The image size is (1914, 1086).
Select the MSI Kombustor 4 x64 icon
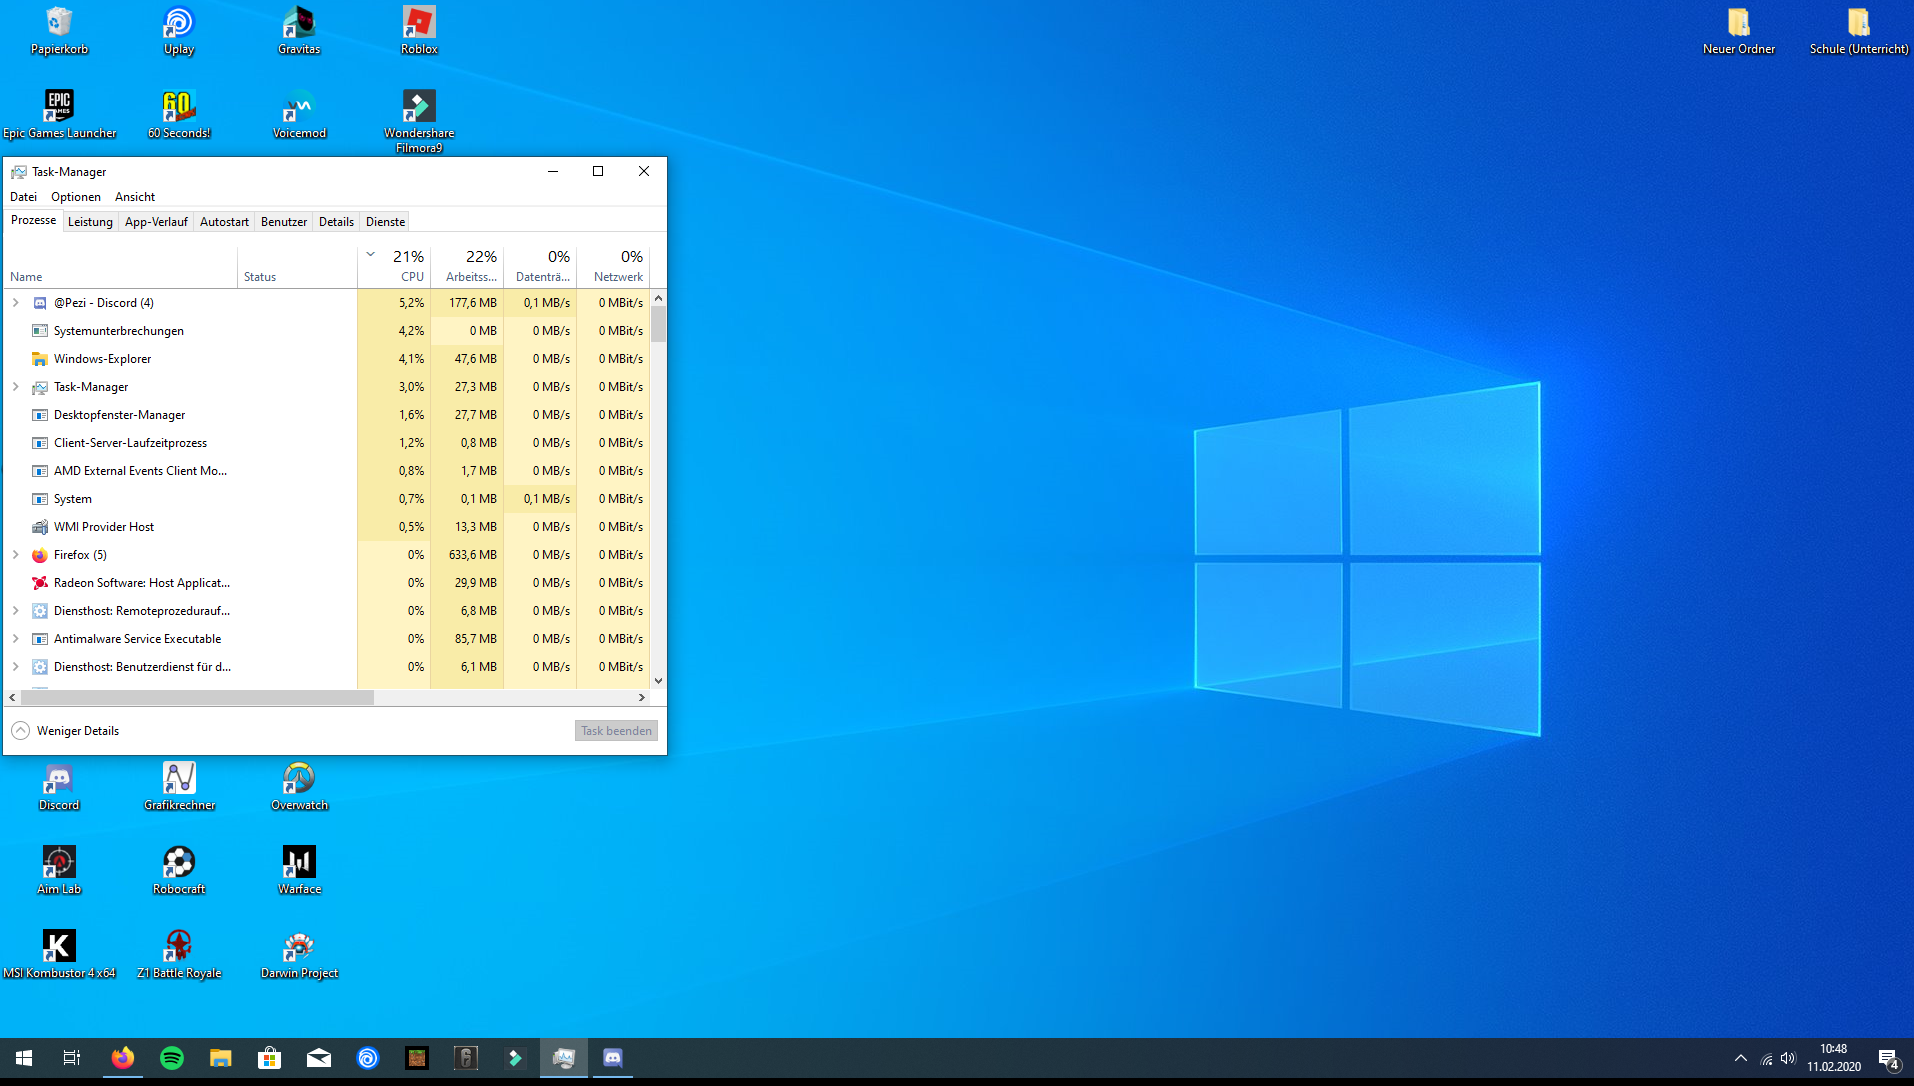59,955
